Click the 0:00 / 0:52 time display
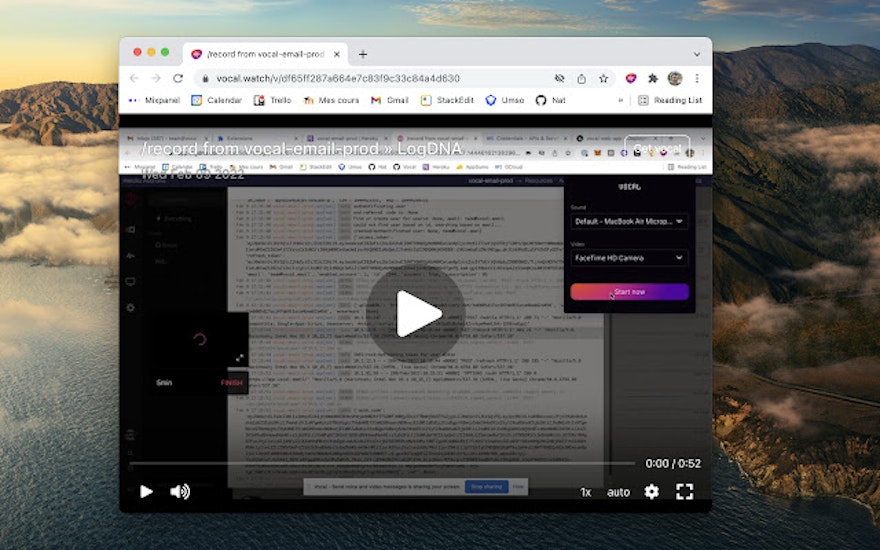Screen dimensions: 880x550 [673, 464]
